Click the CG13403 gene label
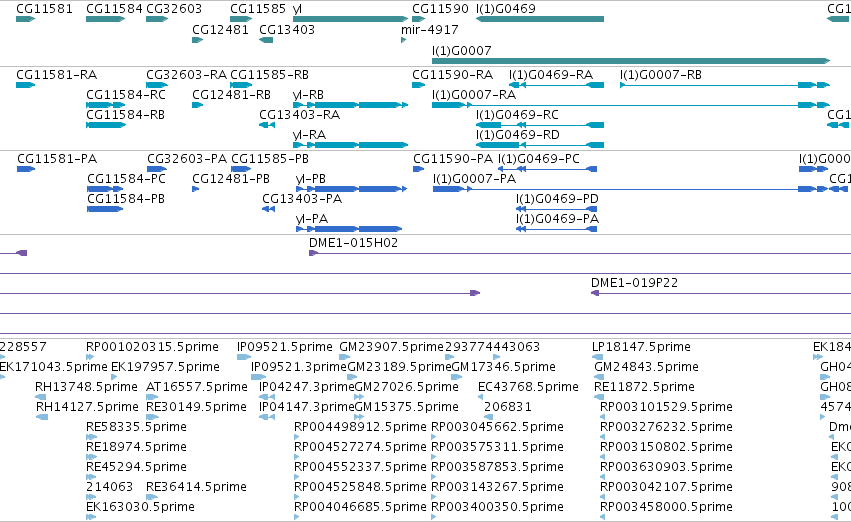 287,30
